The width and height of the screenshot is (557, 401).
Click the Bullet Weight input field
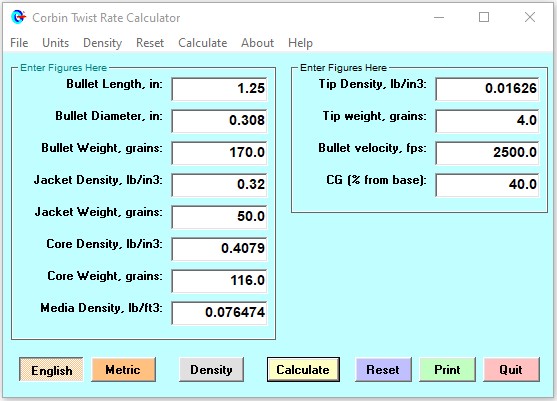[x=219, y=153]
